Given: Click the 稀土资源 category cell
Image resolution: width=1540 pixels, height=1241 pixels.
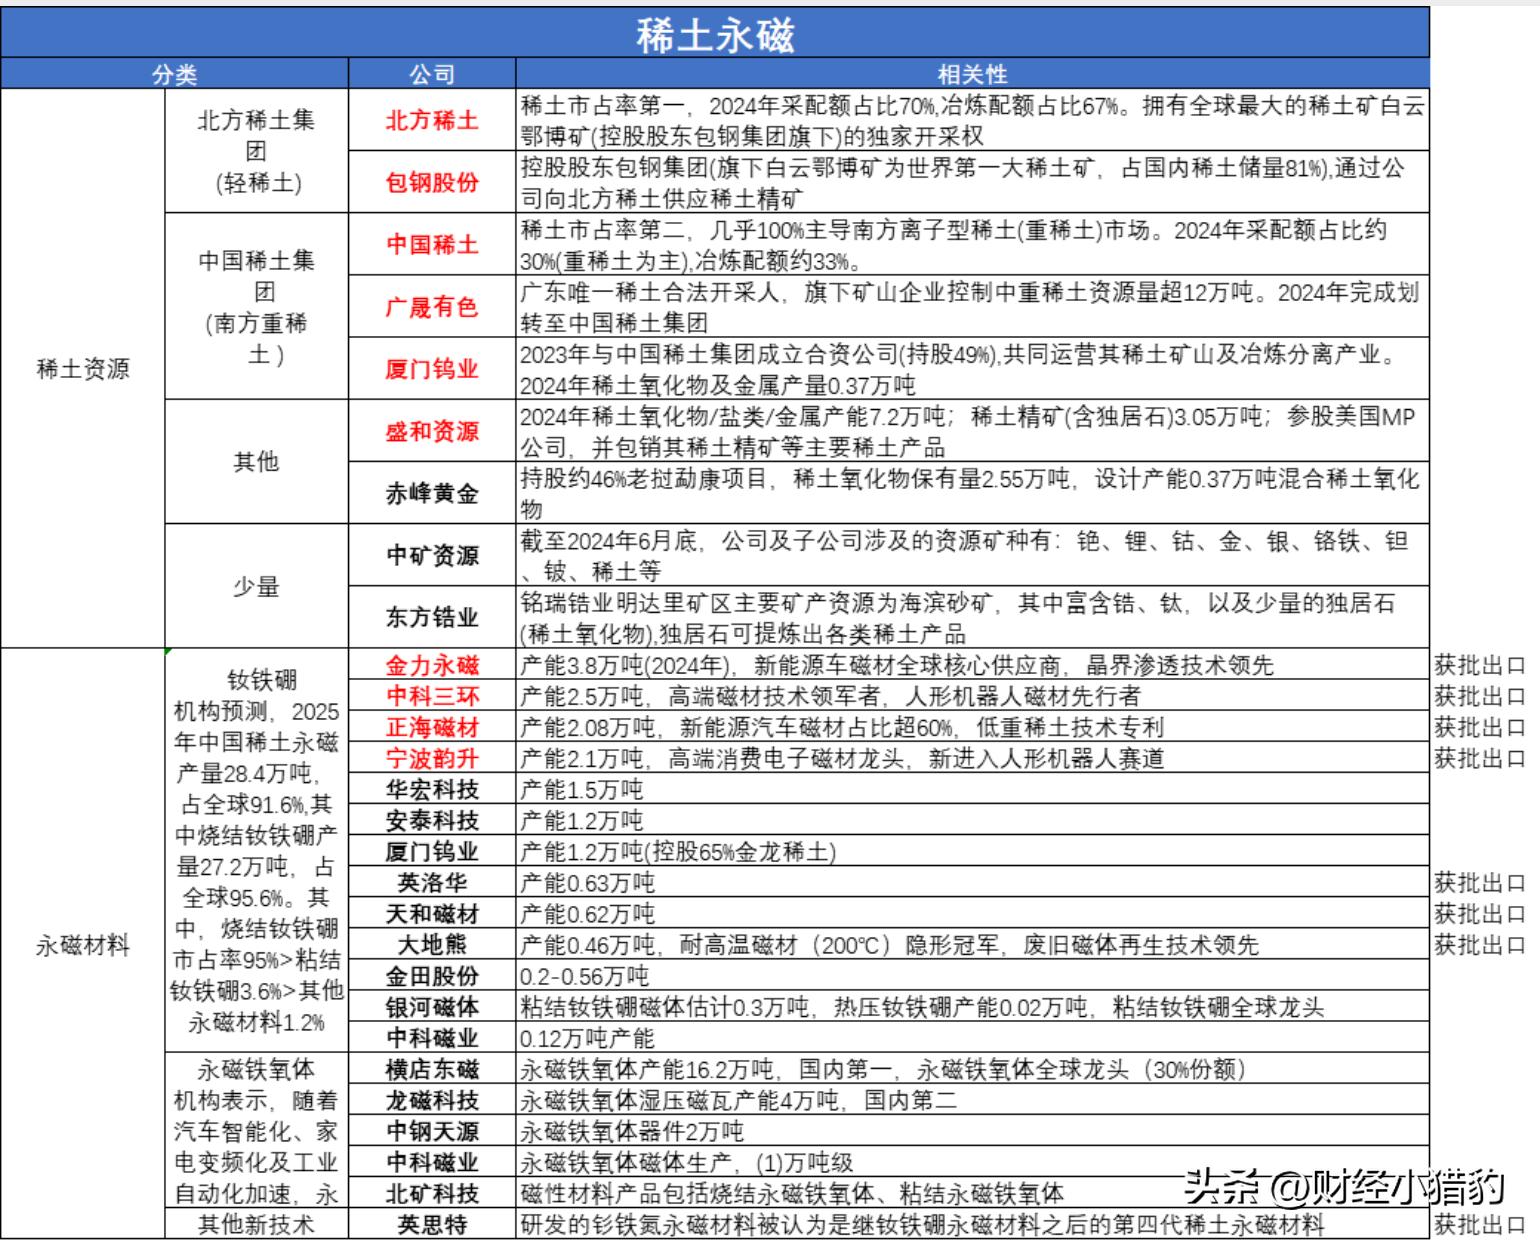Looking at the screenshot, I should click(x=83, y=368).
